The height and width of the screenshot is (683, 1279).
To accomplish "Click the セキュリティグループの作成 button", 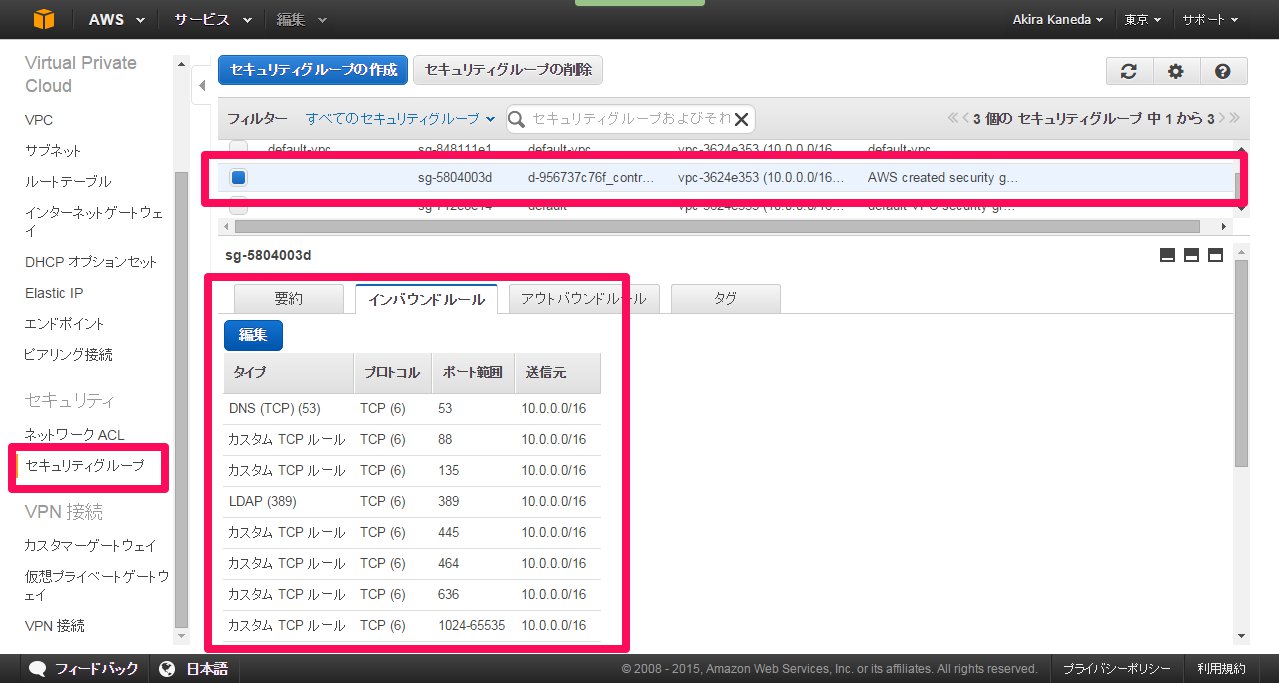I will coord(313,70).
